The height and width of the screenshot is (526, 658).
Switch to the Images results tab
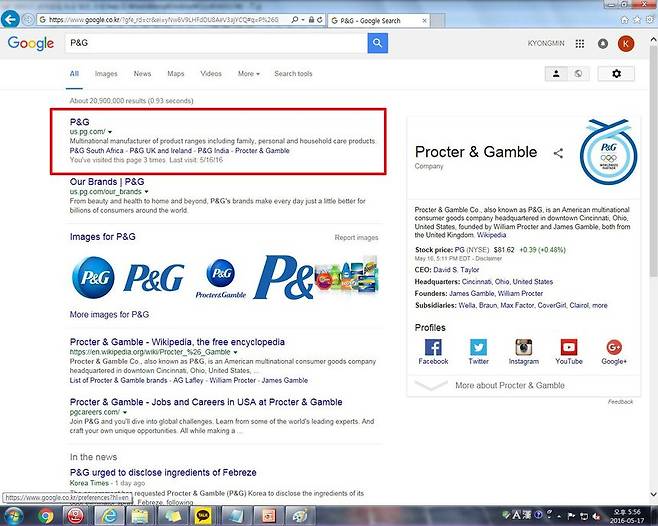click(x=106, y=74)
